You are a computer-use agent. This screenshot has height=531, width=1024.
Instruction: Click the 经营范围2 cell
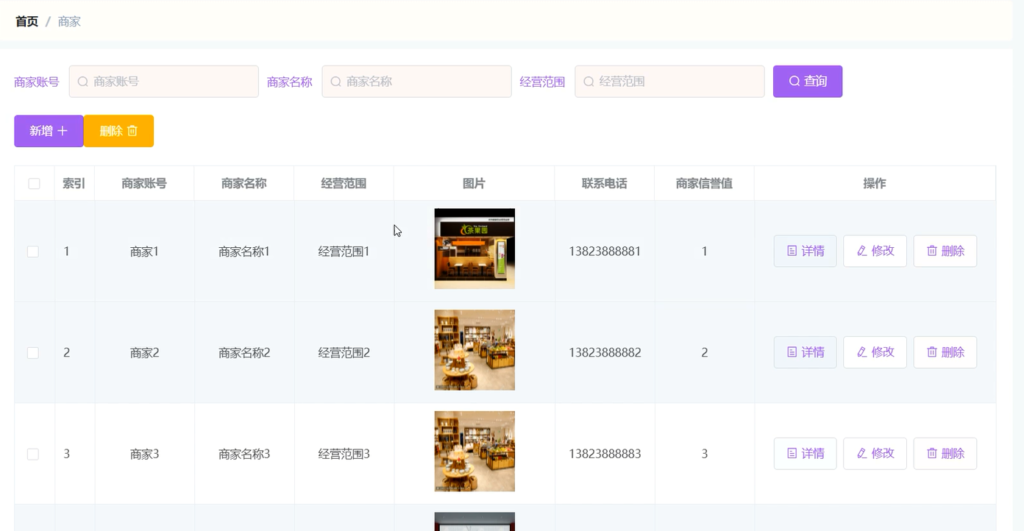344,353
